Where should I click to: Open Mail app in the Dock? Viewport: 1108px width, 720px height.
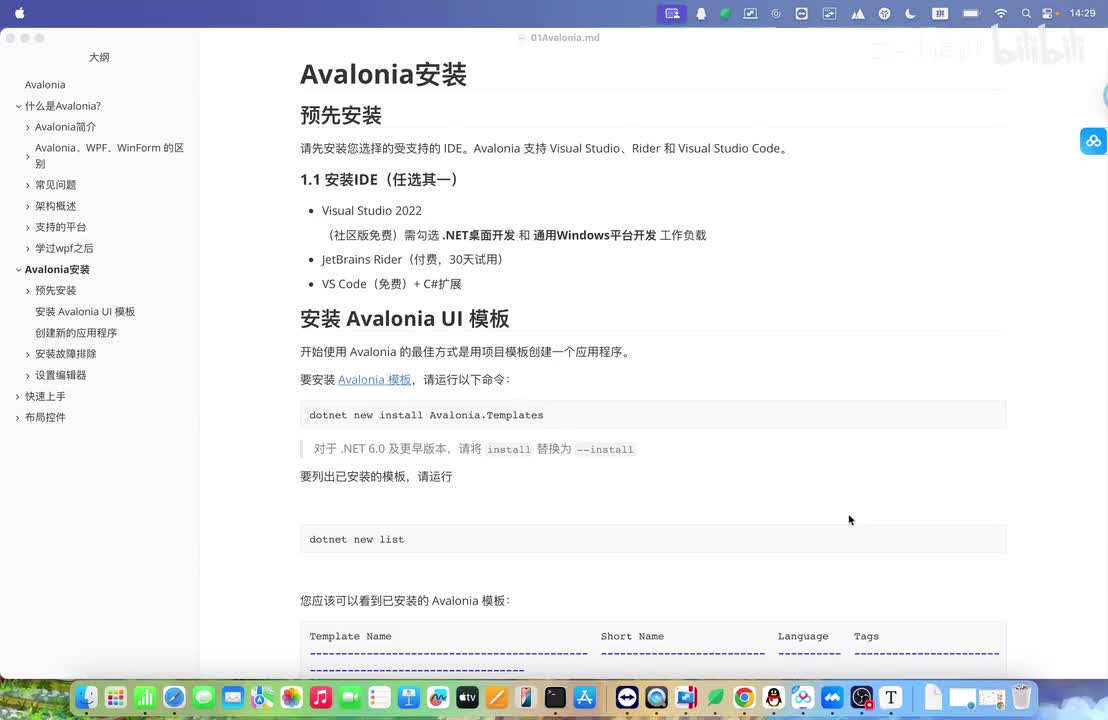click(x=233, y=698)
